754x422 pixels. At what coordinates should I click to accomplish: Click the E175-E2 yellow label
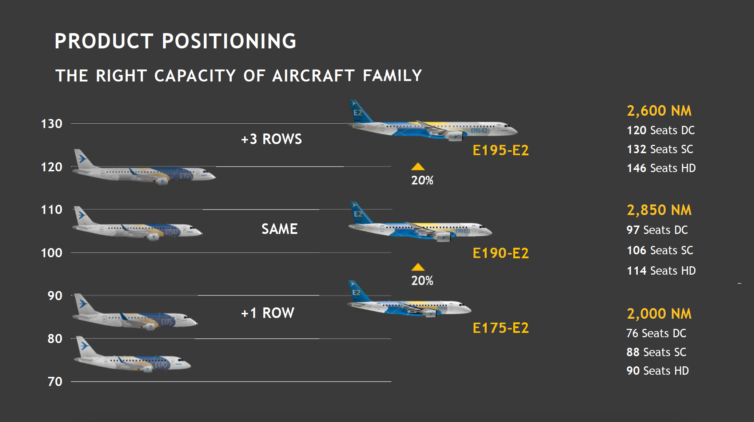click(x=501, y=328)
